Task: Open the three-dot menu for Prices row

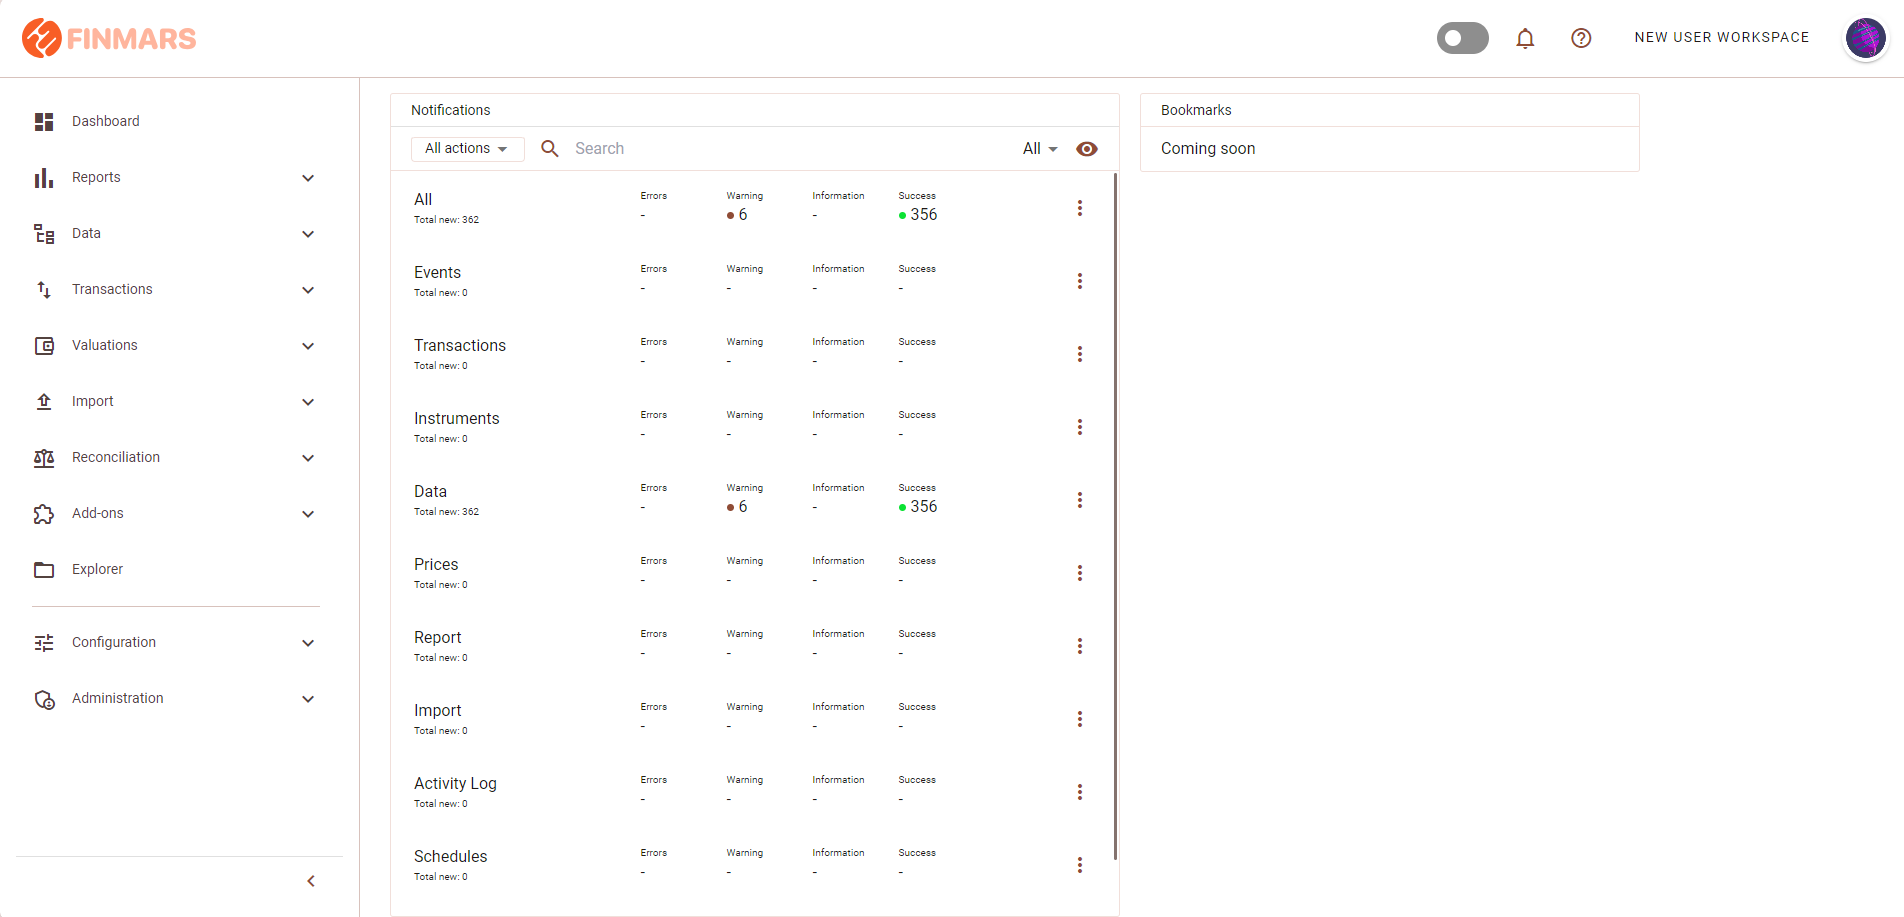Action: coord(1080,573)
